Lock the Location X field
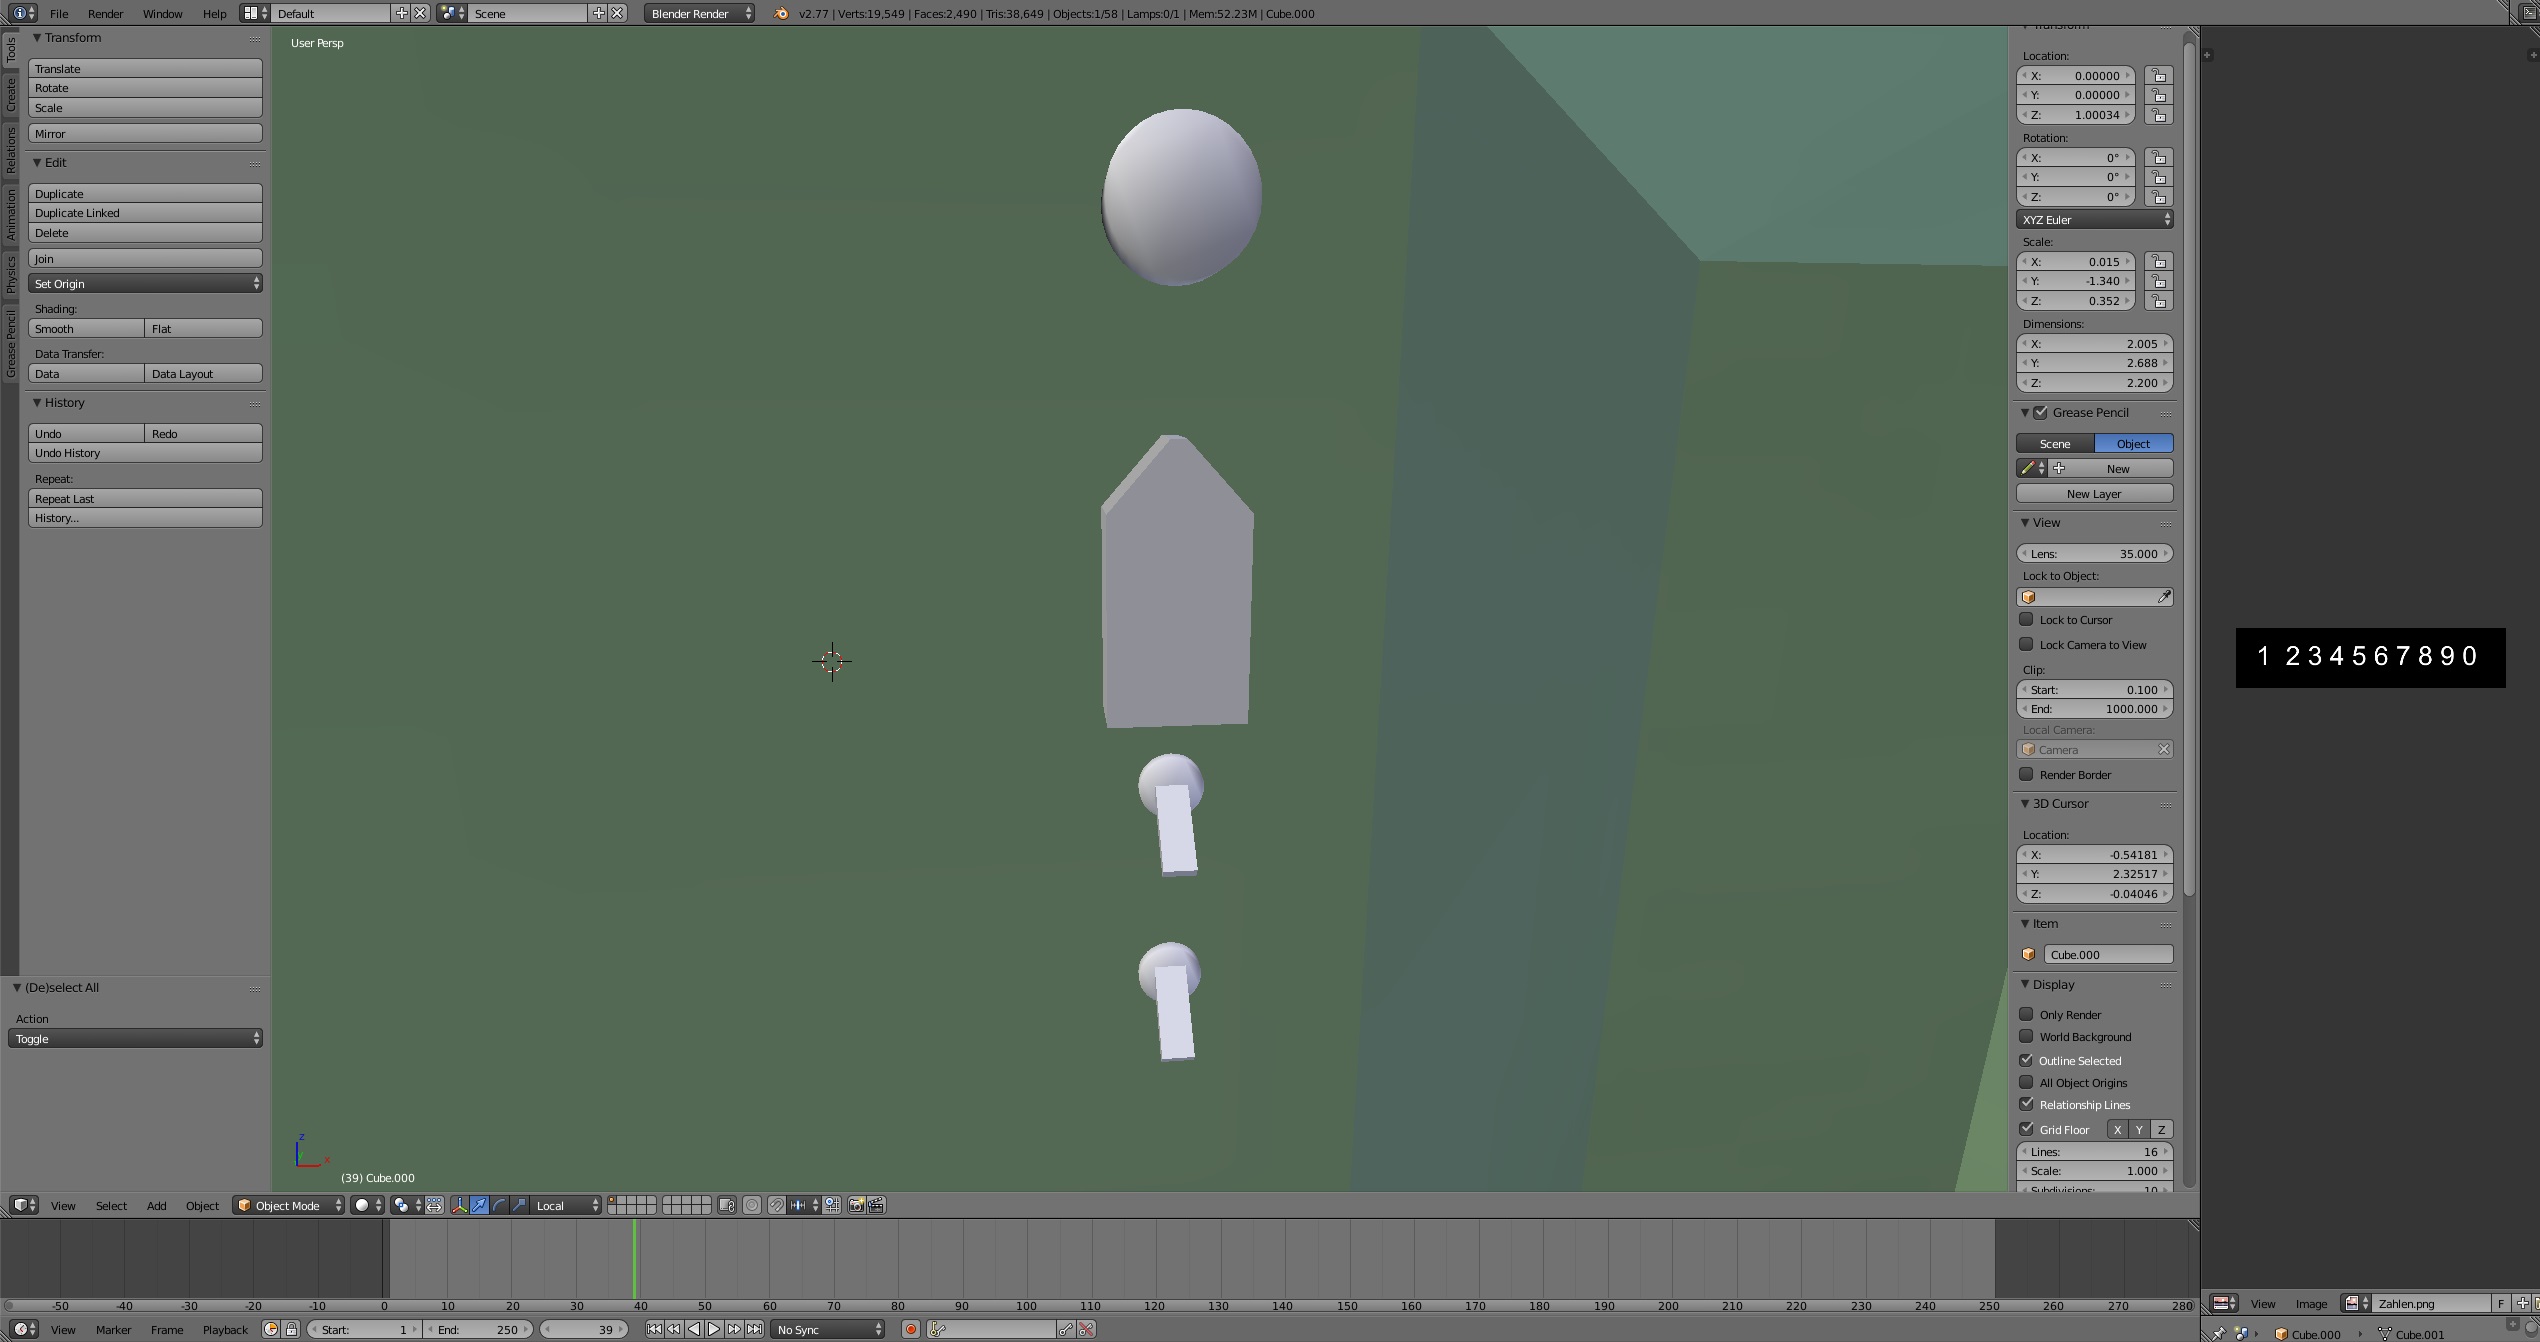Image resolution: width=2540 pixels, height=1342 pixels. pos(2159,76)
